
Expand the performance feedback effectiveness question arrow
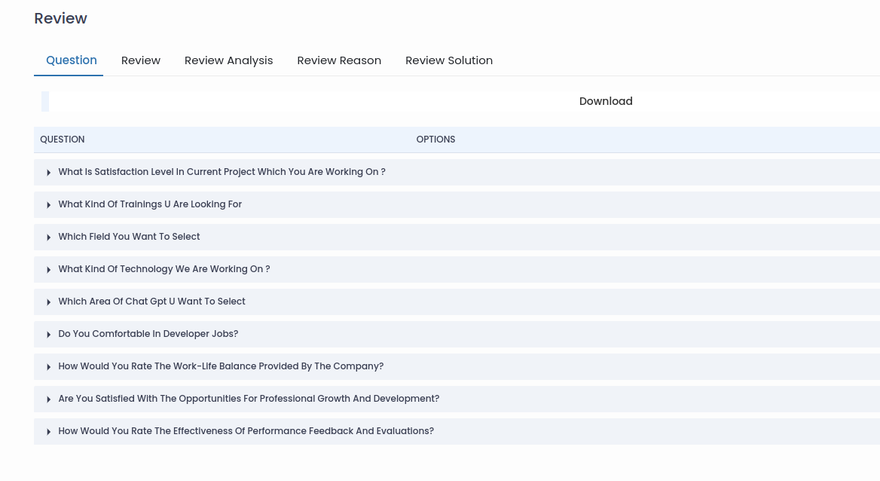49,432
